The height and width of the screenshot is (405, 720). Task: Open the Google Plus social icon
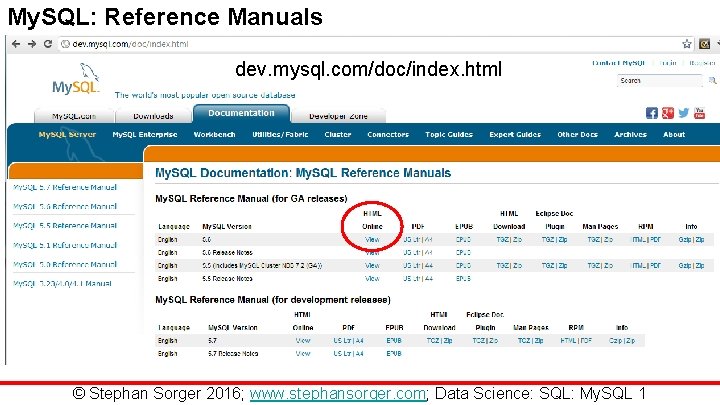668,113
